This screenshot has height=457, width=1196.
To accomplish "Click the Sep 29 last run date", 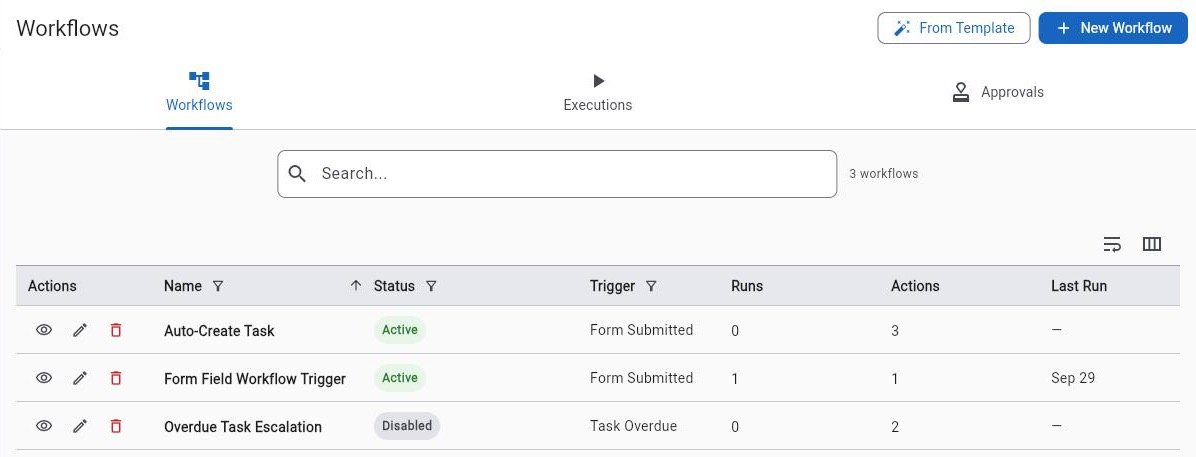I will (x=1072, y=378).
